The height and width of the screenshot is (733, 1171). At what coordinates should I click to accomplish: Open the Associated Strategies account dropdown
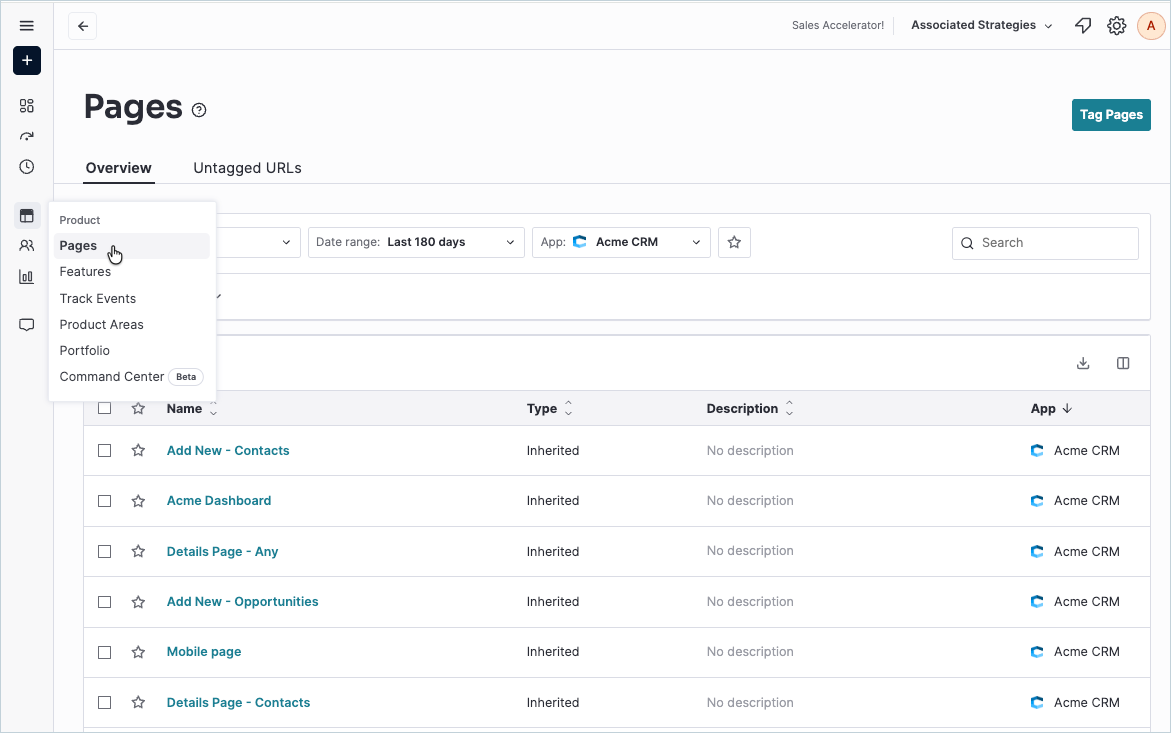point(981,25)
